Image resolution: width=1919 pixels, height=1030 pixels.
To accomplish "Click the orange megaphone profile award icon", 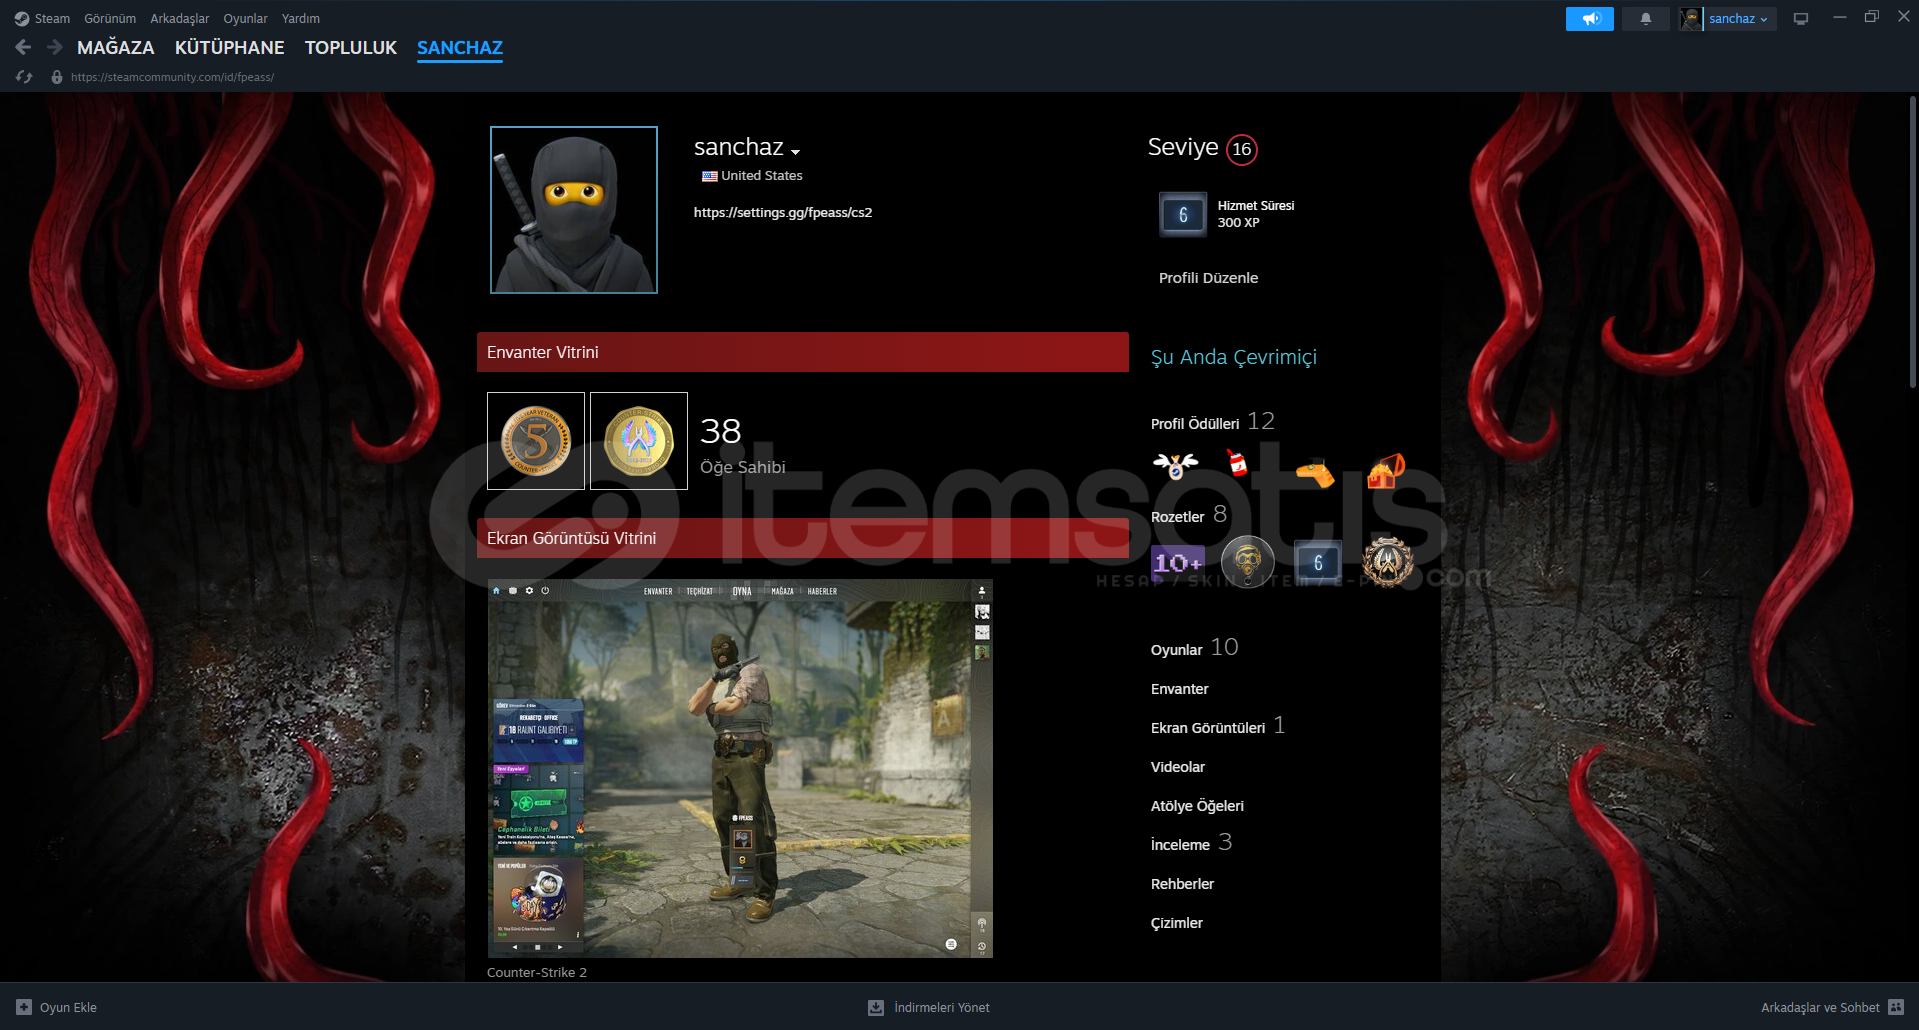I will (x=1315, y=471).
